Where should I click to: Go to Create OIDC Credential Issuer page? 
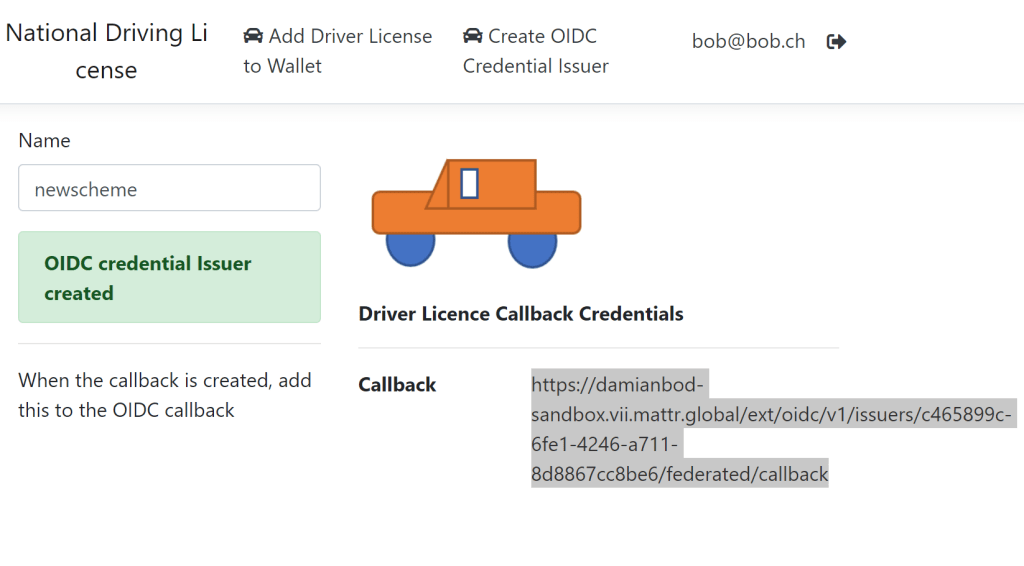click(536, 51)
